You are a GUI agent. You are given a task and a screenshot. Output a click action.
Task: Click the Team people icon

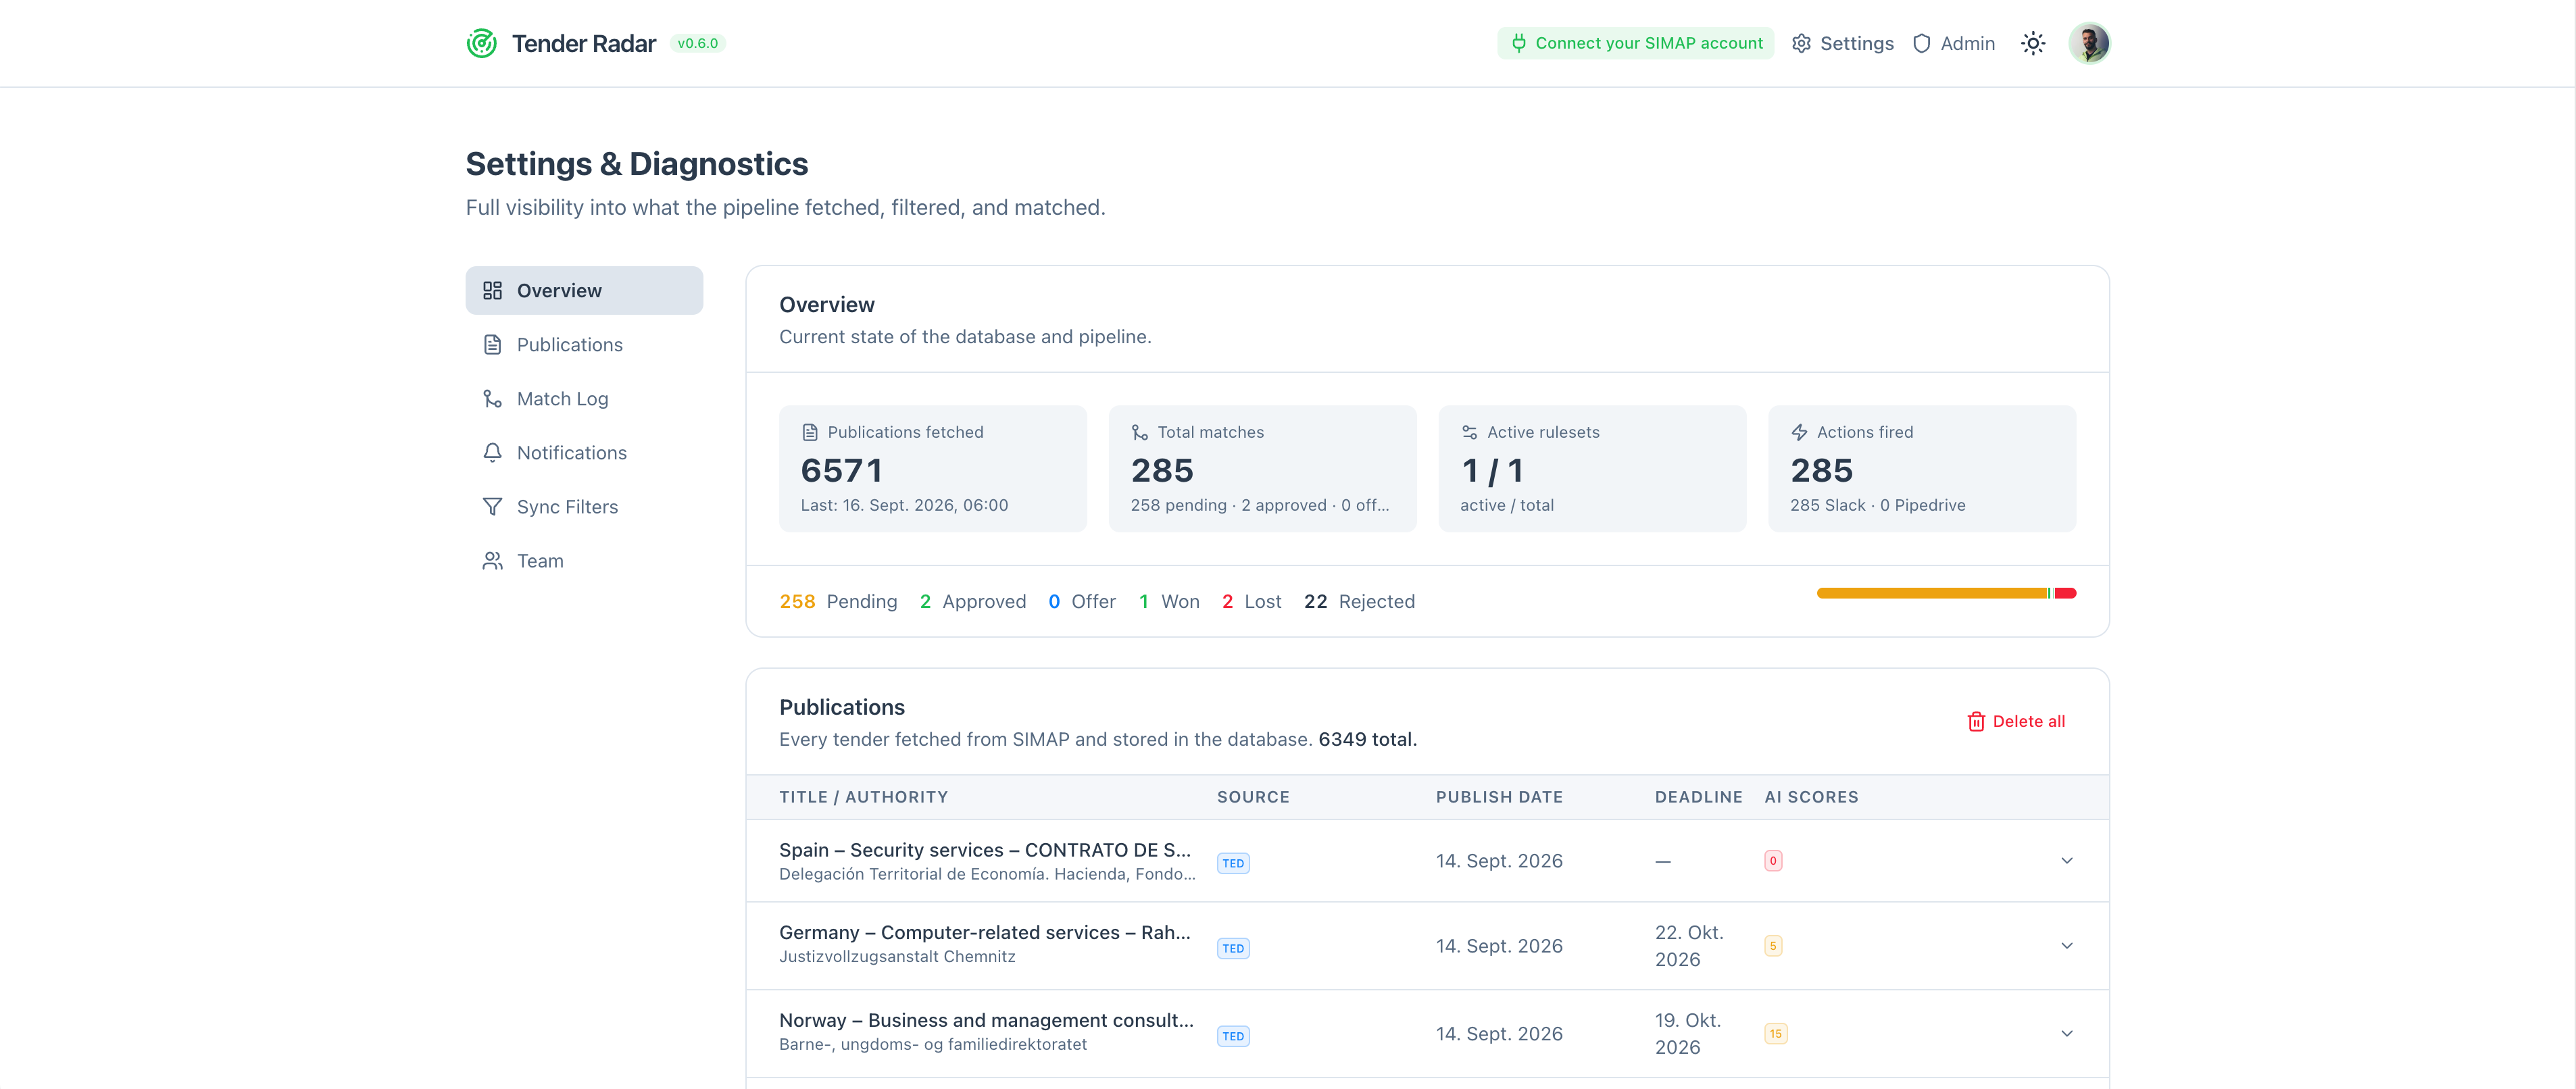[x=492, y=560]
